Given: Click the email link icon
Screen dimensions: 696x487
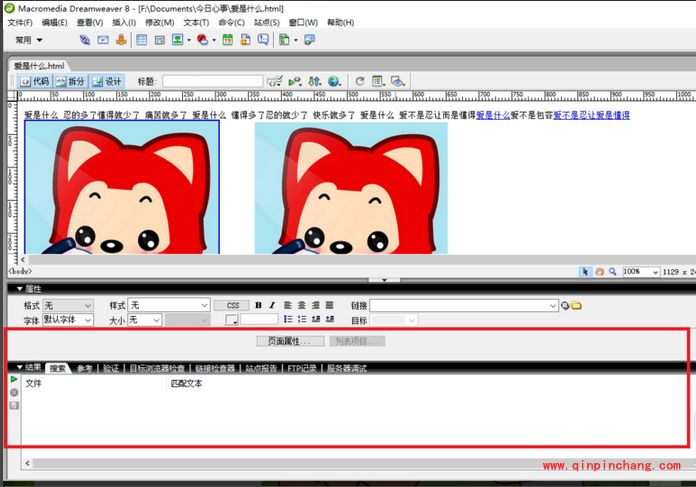Looking at the screenshot, I should pos(103,40).
